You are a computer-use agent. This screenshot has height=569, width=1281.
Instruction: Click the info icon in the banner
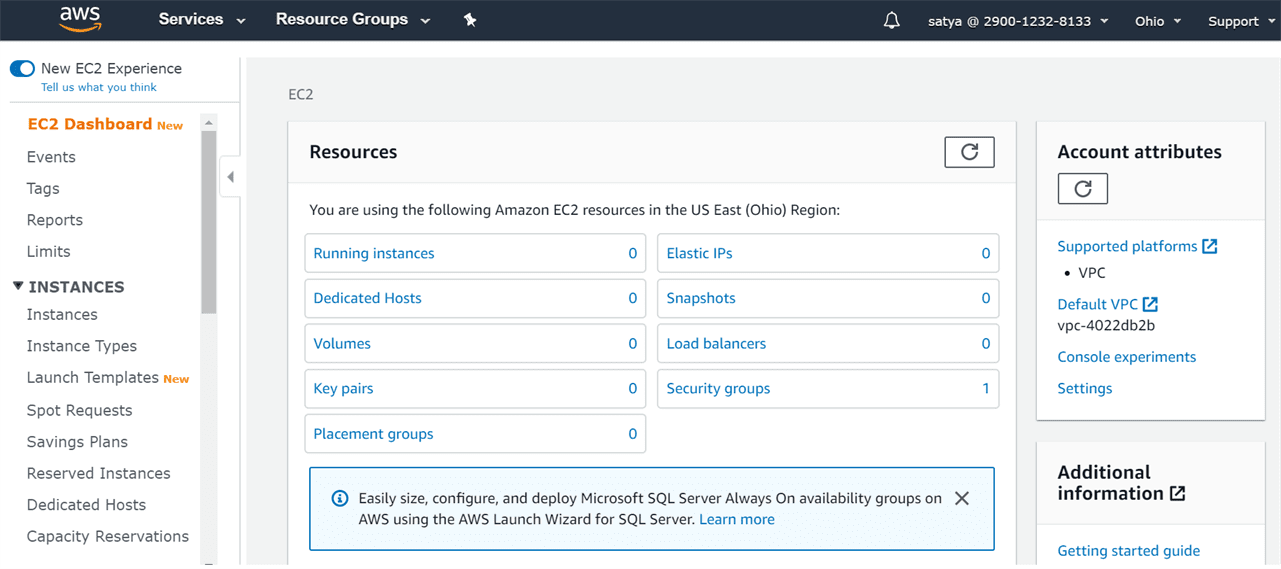[x=340, y=498]
